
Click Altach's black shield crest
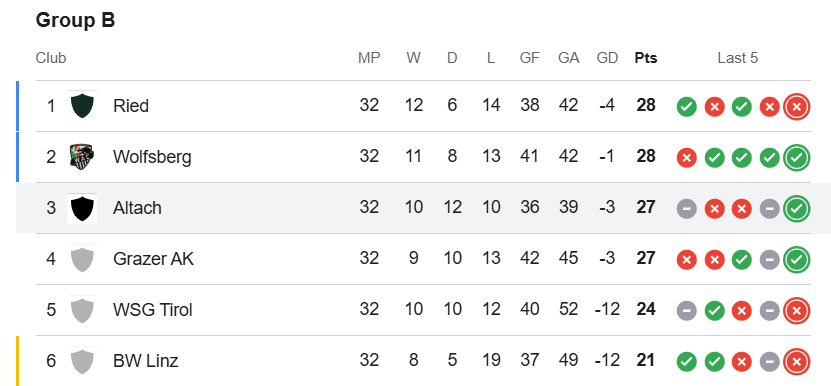coord(82,208)
